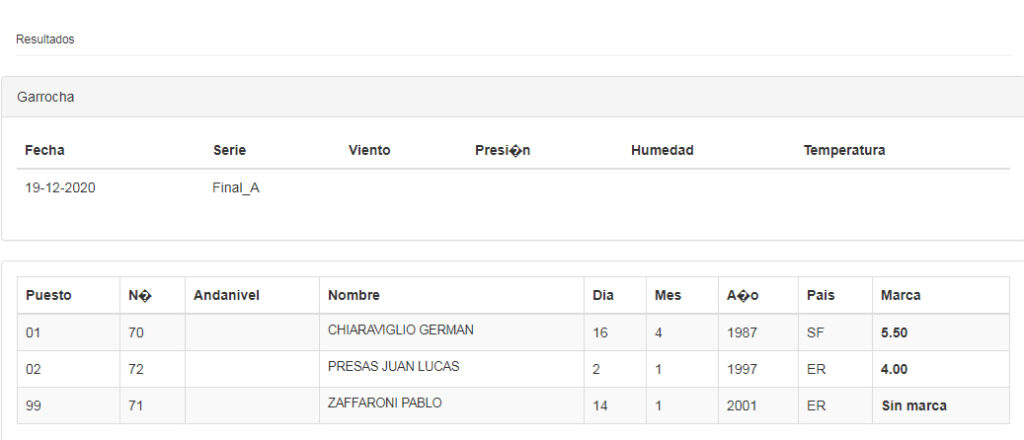
Task: Select the ZAFFARONI PABLO name cell
Action: [x=385, y=404]
